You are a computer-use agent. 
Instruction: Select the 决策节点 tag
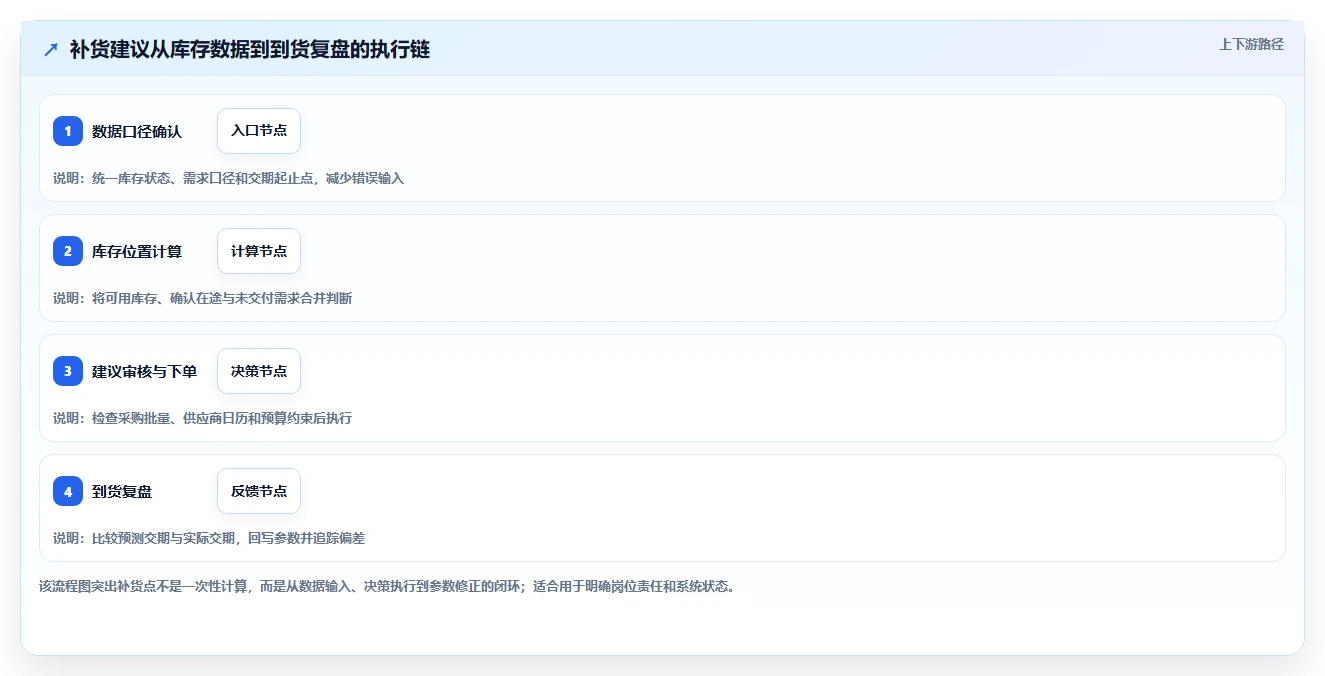click(259, 371)
